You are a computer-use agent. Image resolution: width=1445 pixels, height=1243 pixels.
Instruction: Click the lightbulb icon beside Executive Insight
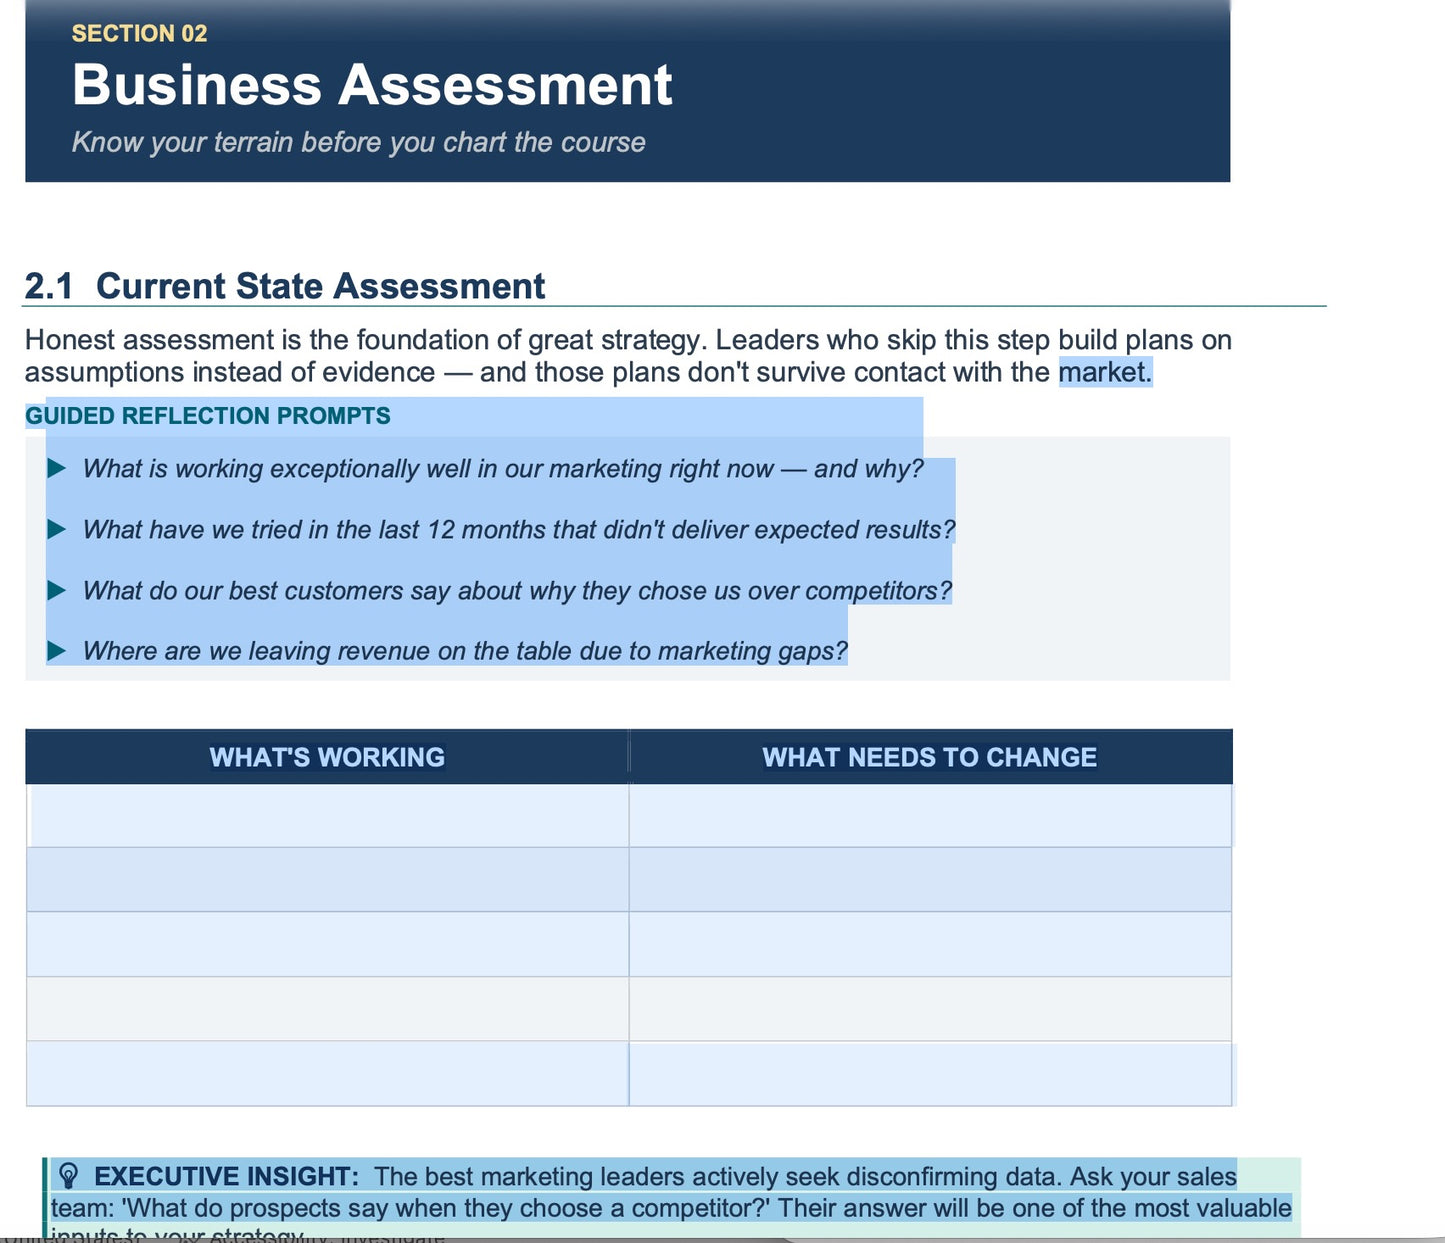(x=68, y=1175)
